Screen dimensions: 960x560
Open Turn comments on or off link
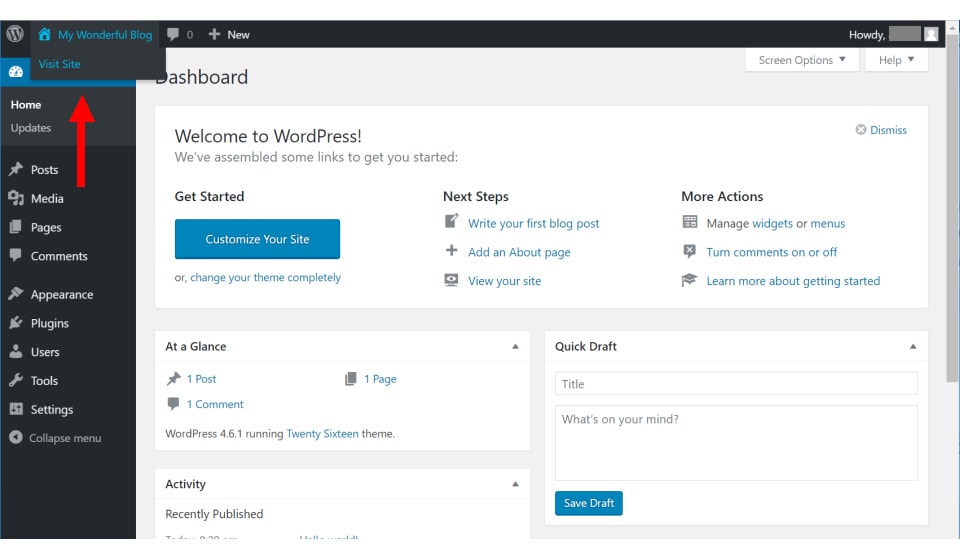coord(771,252)
